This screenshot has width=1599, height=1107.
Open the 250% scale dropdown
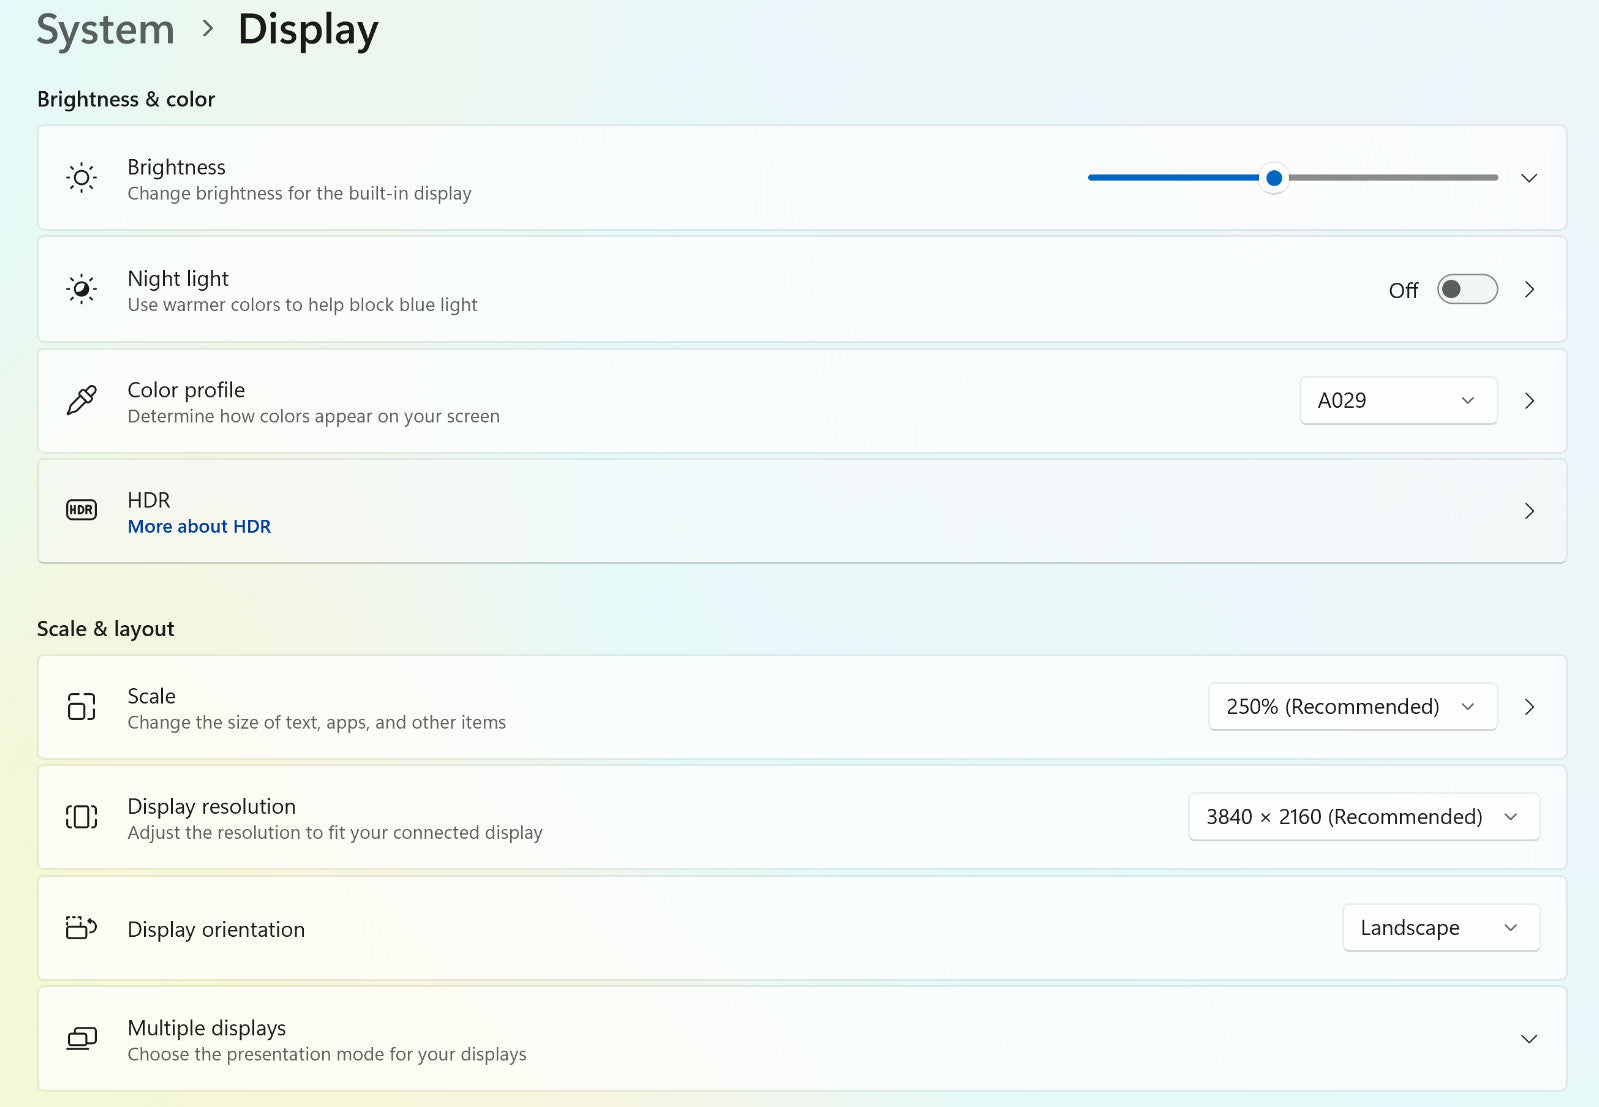(1352, 707)
